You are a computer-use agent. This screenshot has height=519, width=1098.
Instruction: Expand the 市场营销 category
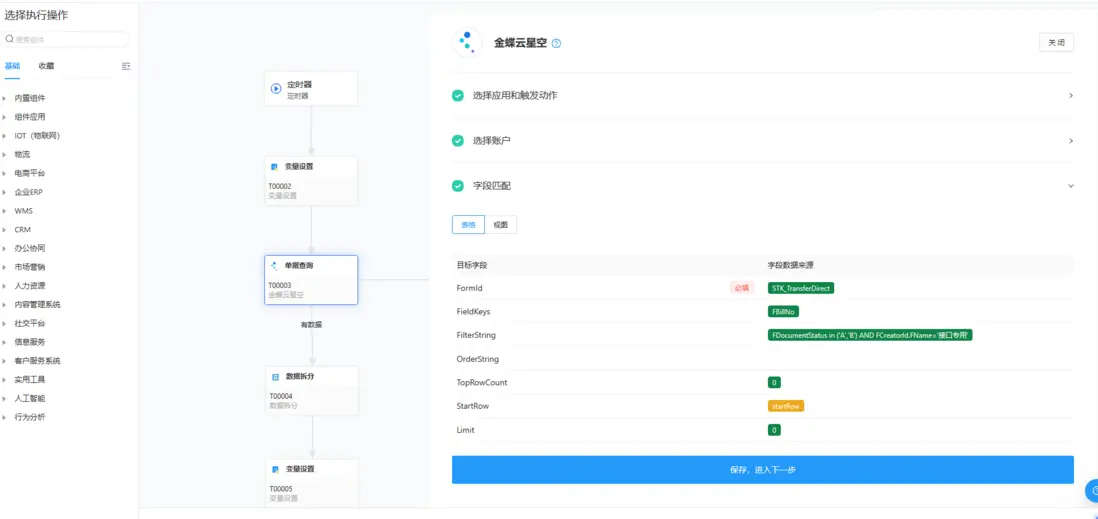(x=4, y=267)
